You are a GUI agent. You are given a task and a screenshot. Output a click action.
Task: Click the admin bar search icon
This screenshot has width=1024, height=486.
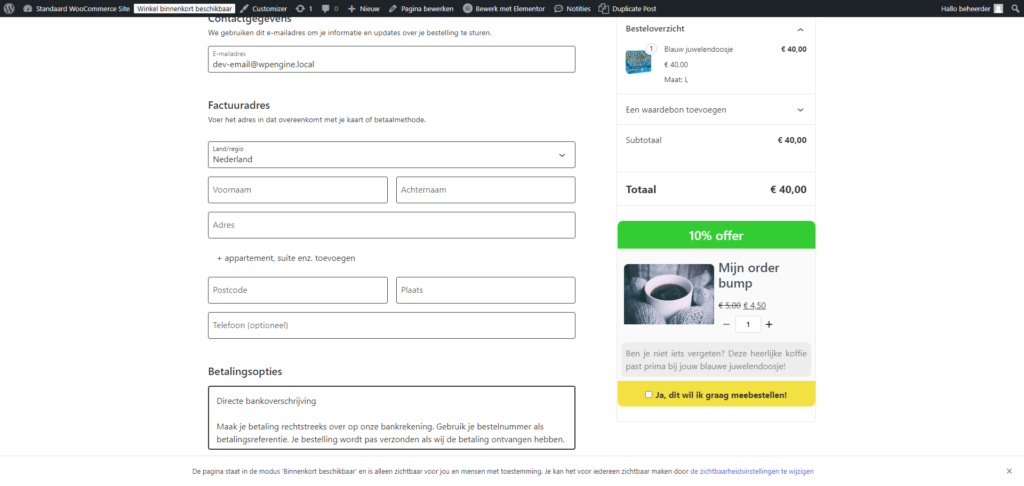1015,8
